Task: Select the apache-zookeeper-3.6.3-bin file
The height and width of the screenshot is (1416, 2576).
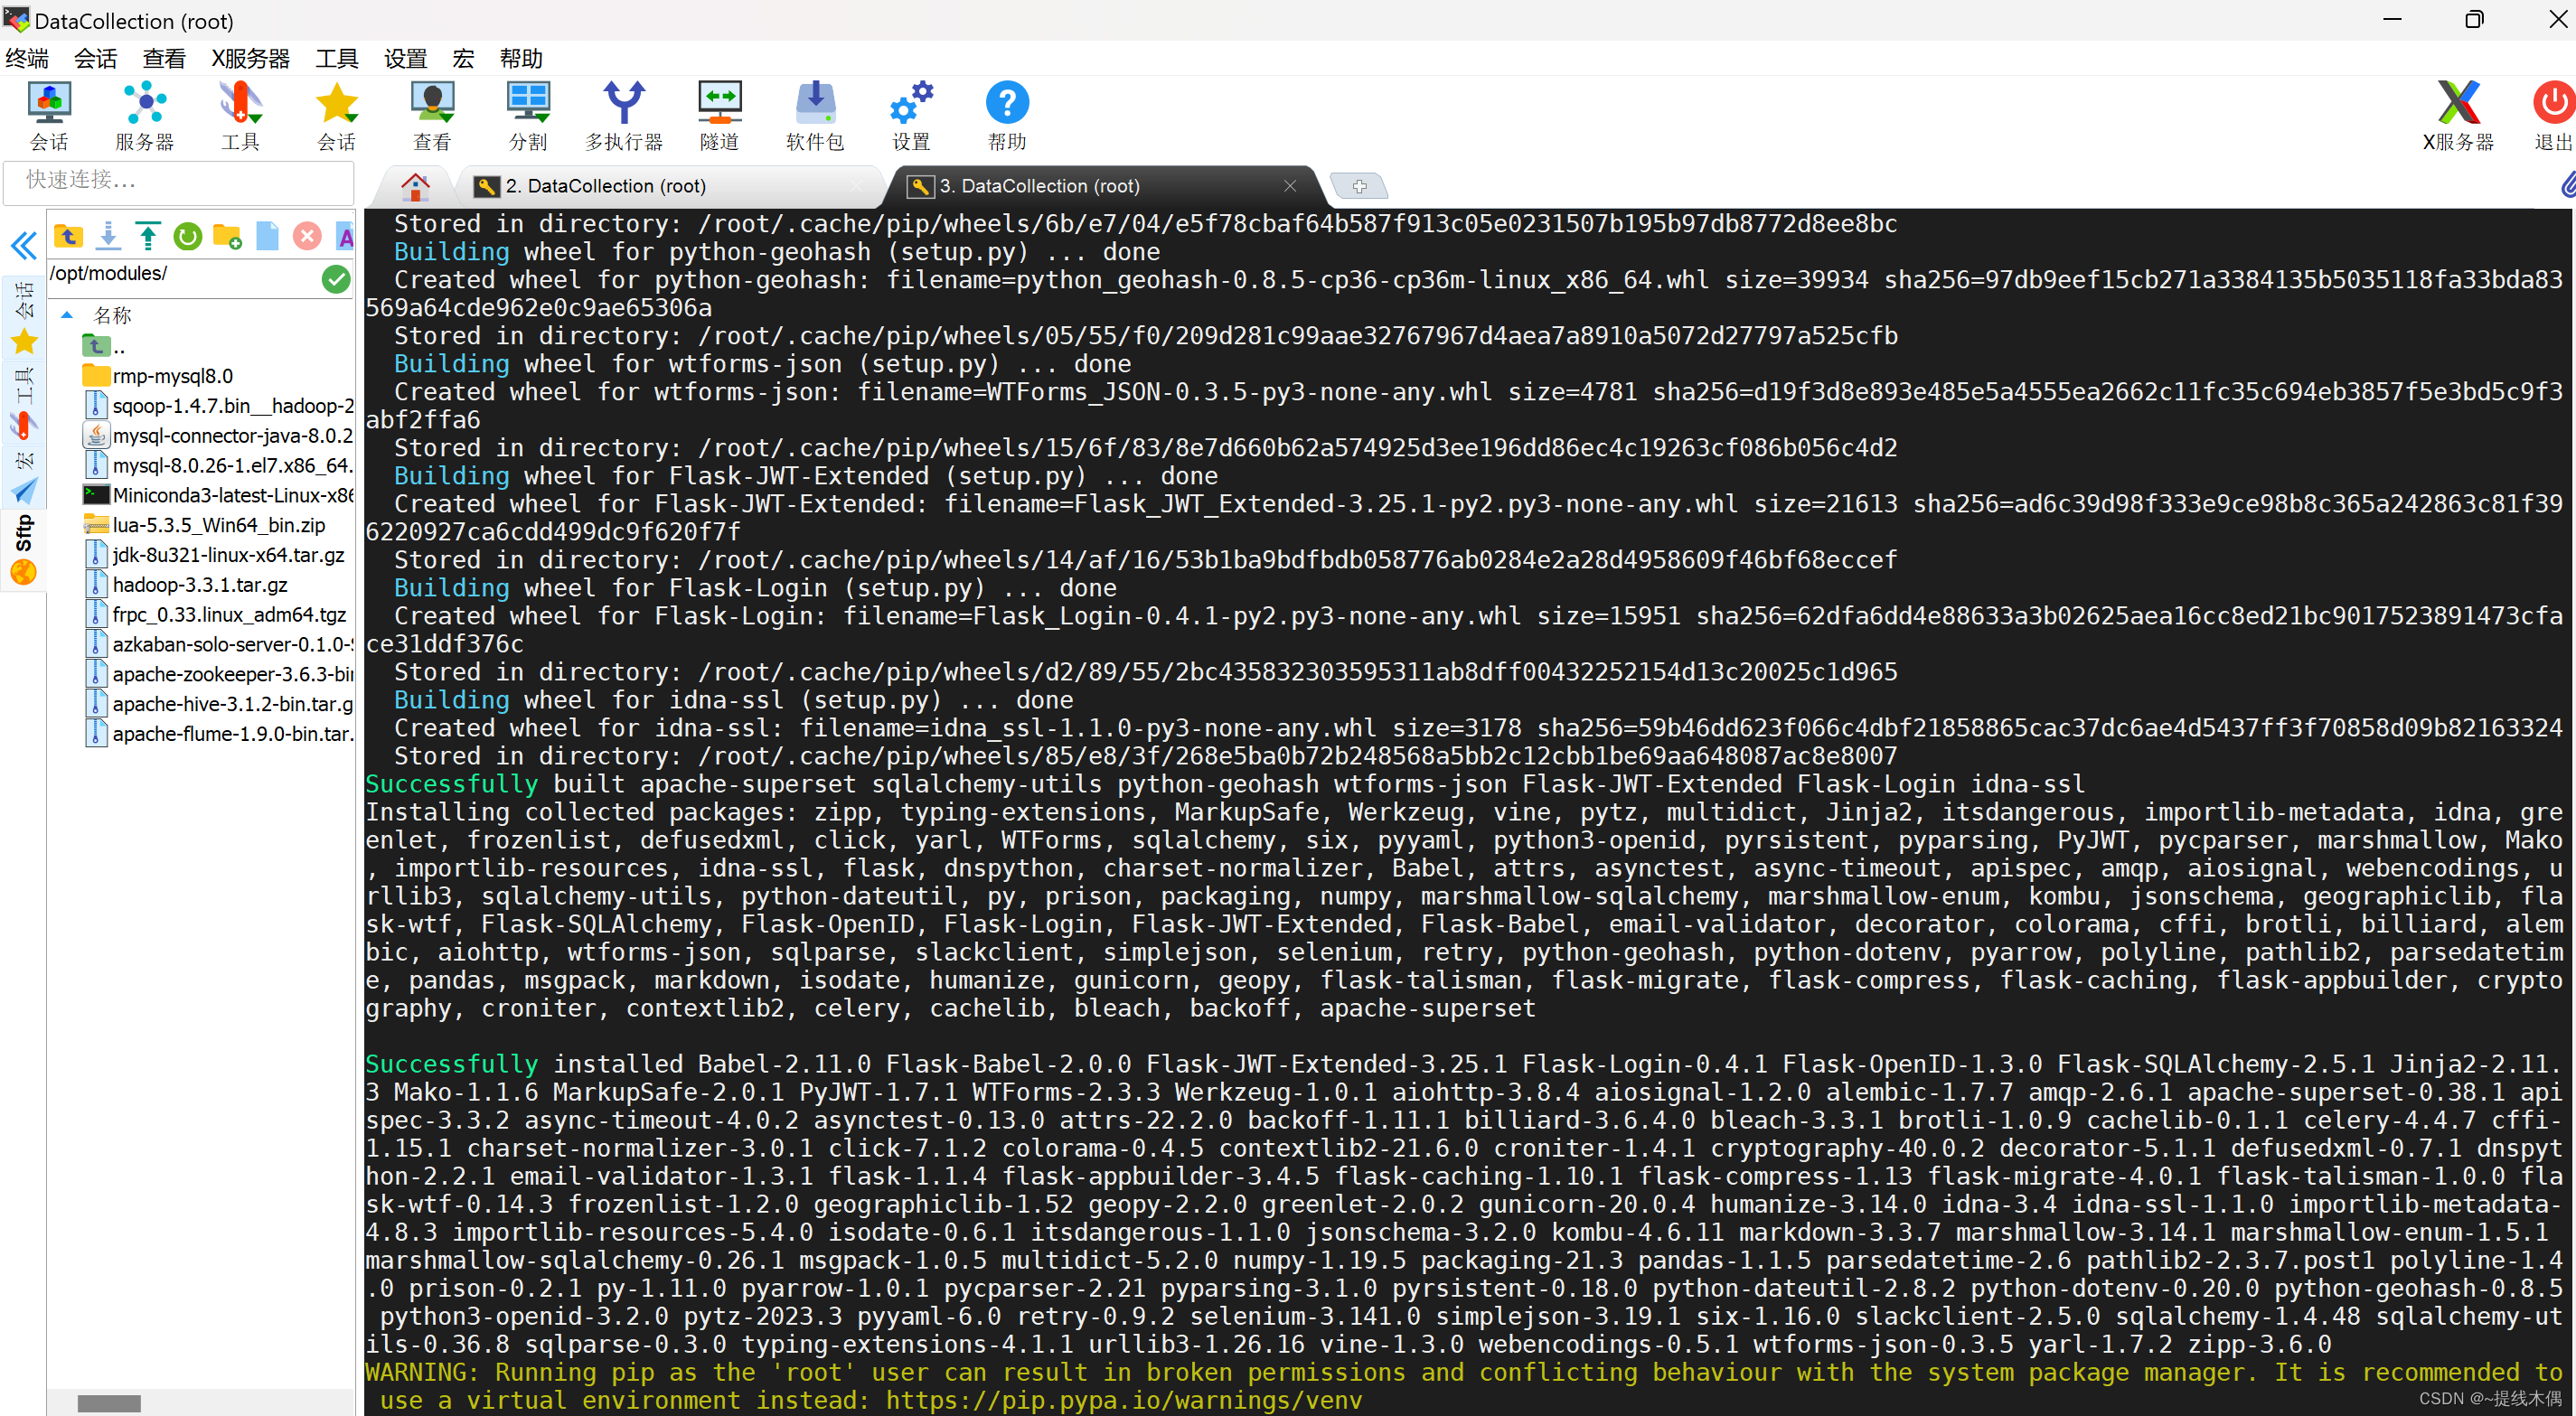Action: pos(220,675)
